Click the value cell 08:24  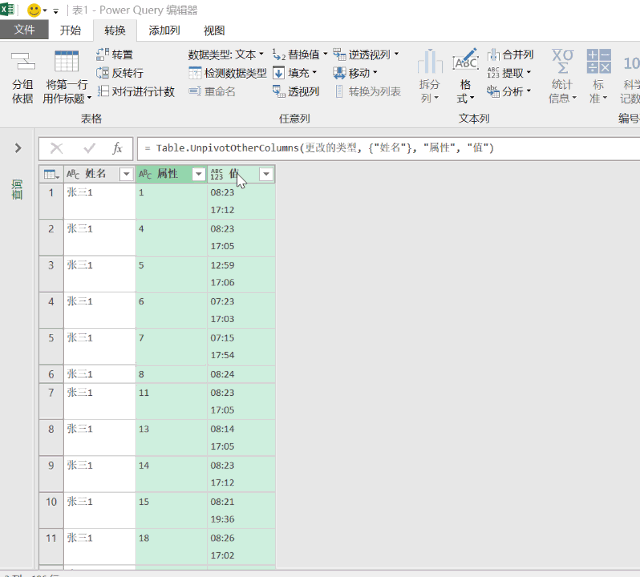241,374
